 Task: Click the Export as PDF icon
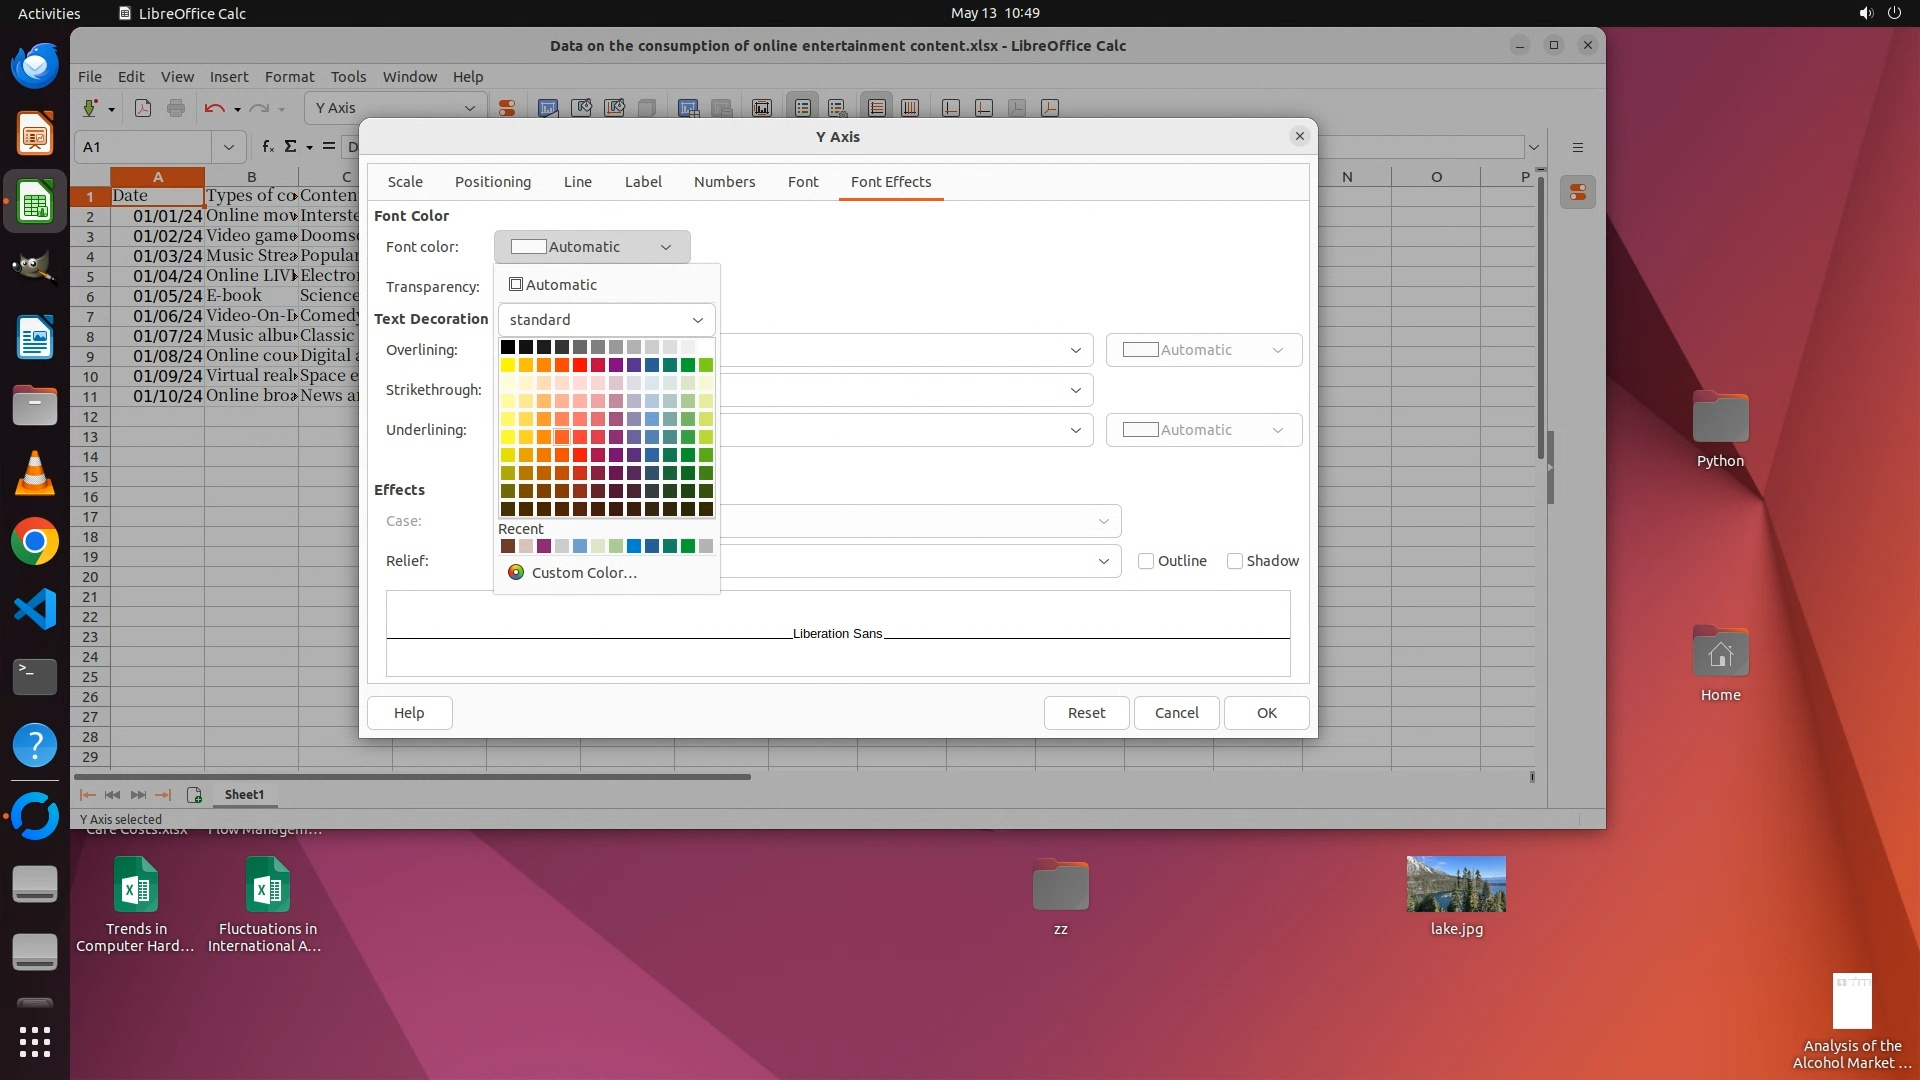(x=143, y=108)
